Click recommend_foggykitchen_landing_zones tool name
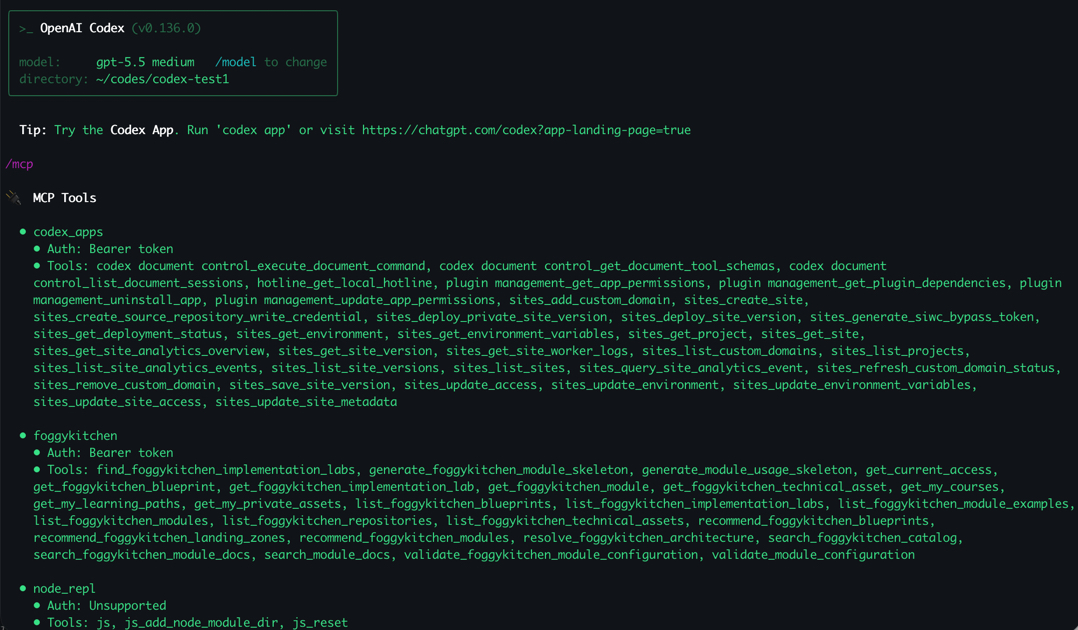The width and height of the screenshot is (1078, 630). point(159,538)
